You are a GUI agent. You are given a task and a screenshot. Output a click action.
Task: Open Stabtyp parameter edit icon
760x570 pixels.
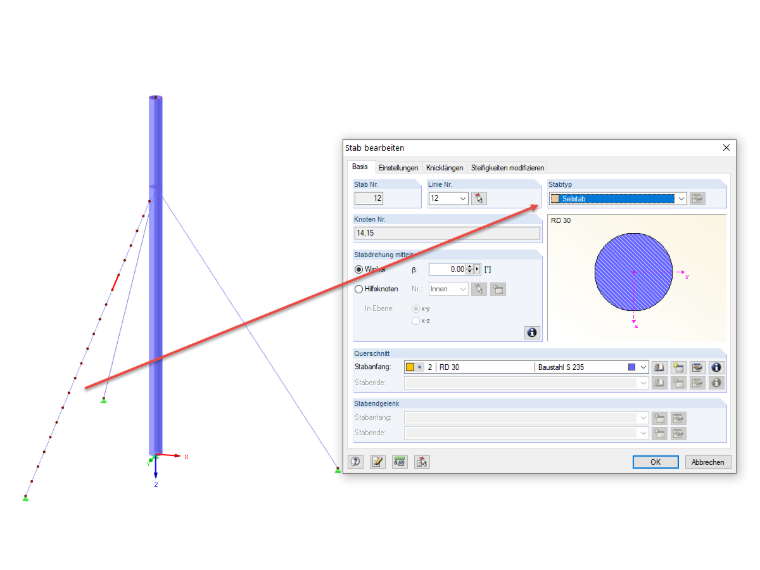pos(697,198)
